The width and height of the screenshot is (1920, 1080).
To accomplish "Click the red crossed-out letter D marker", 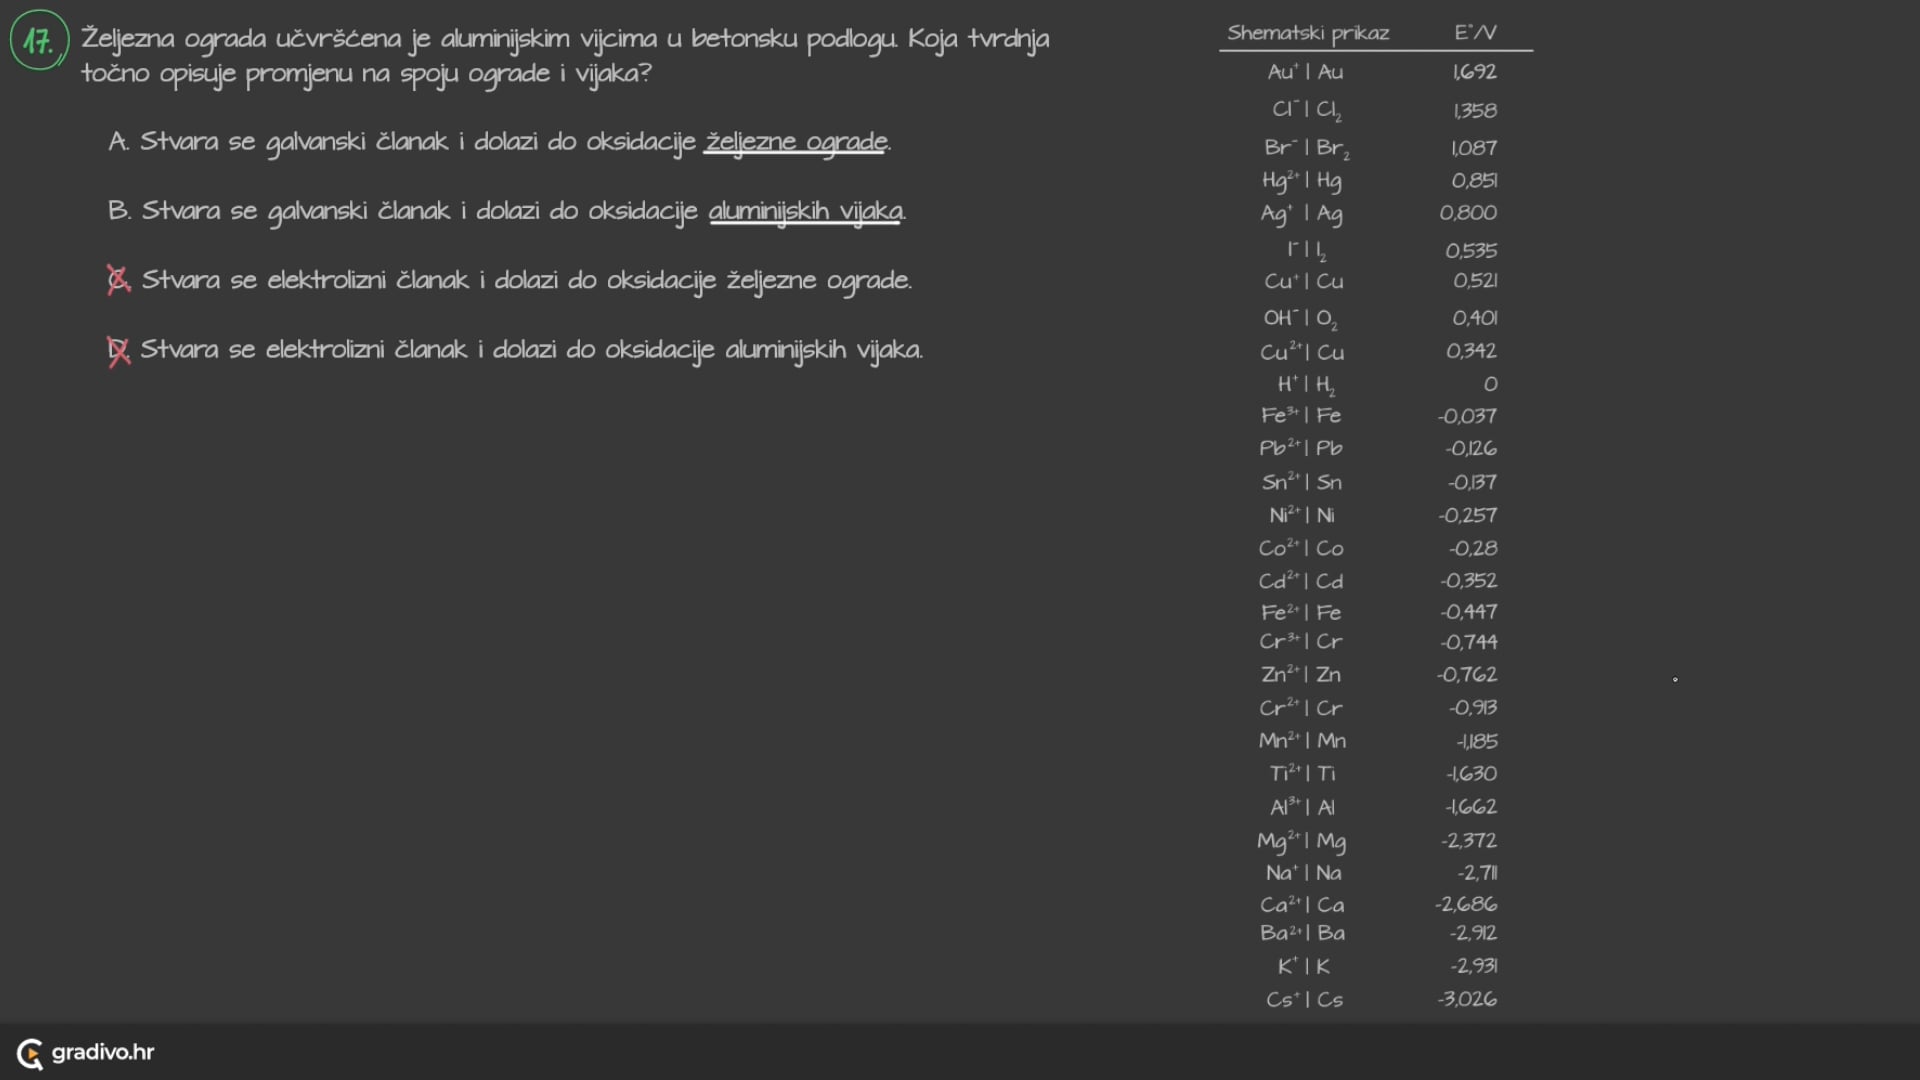I will [x=118, y=350].
